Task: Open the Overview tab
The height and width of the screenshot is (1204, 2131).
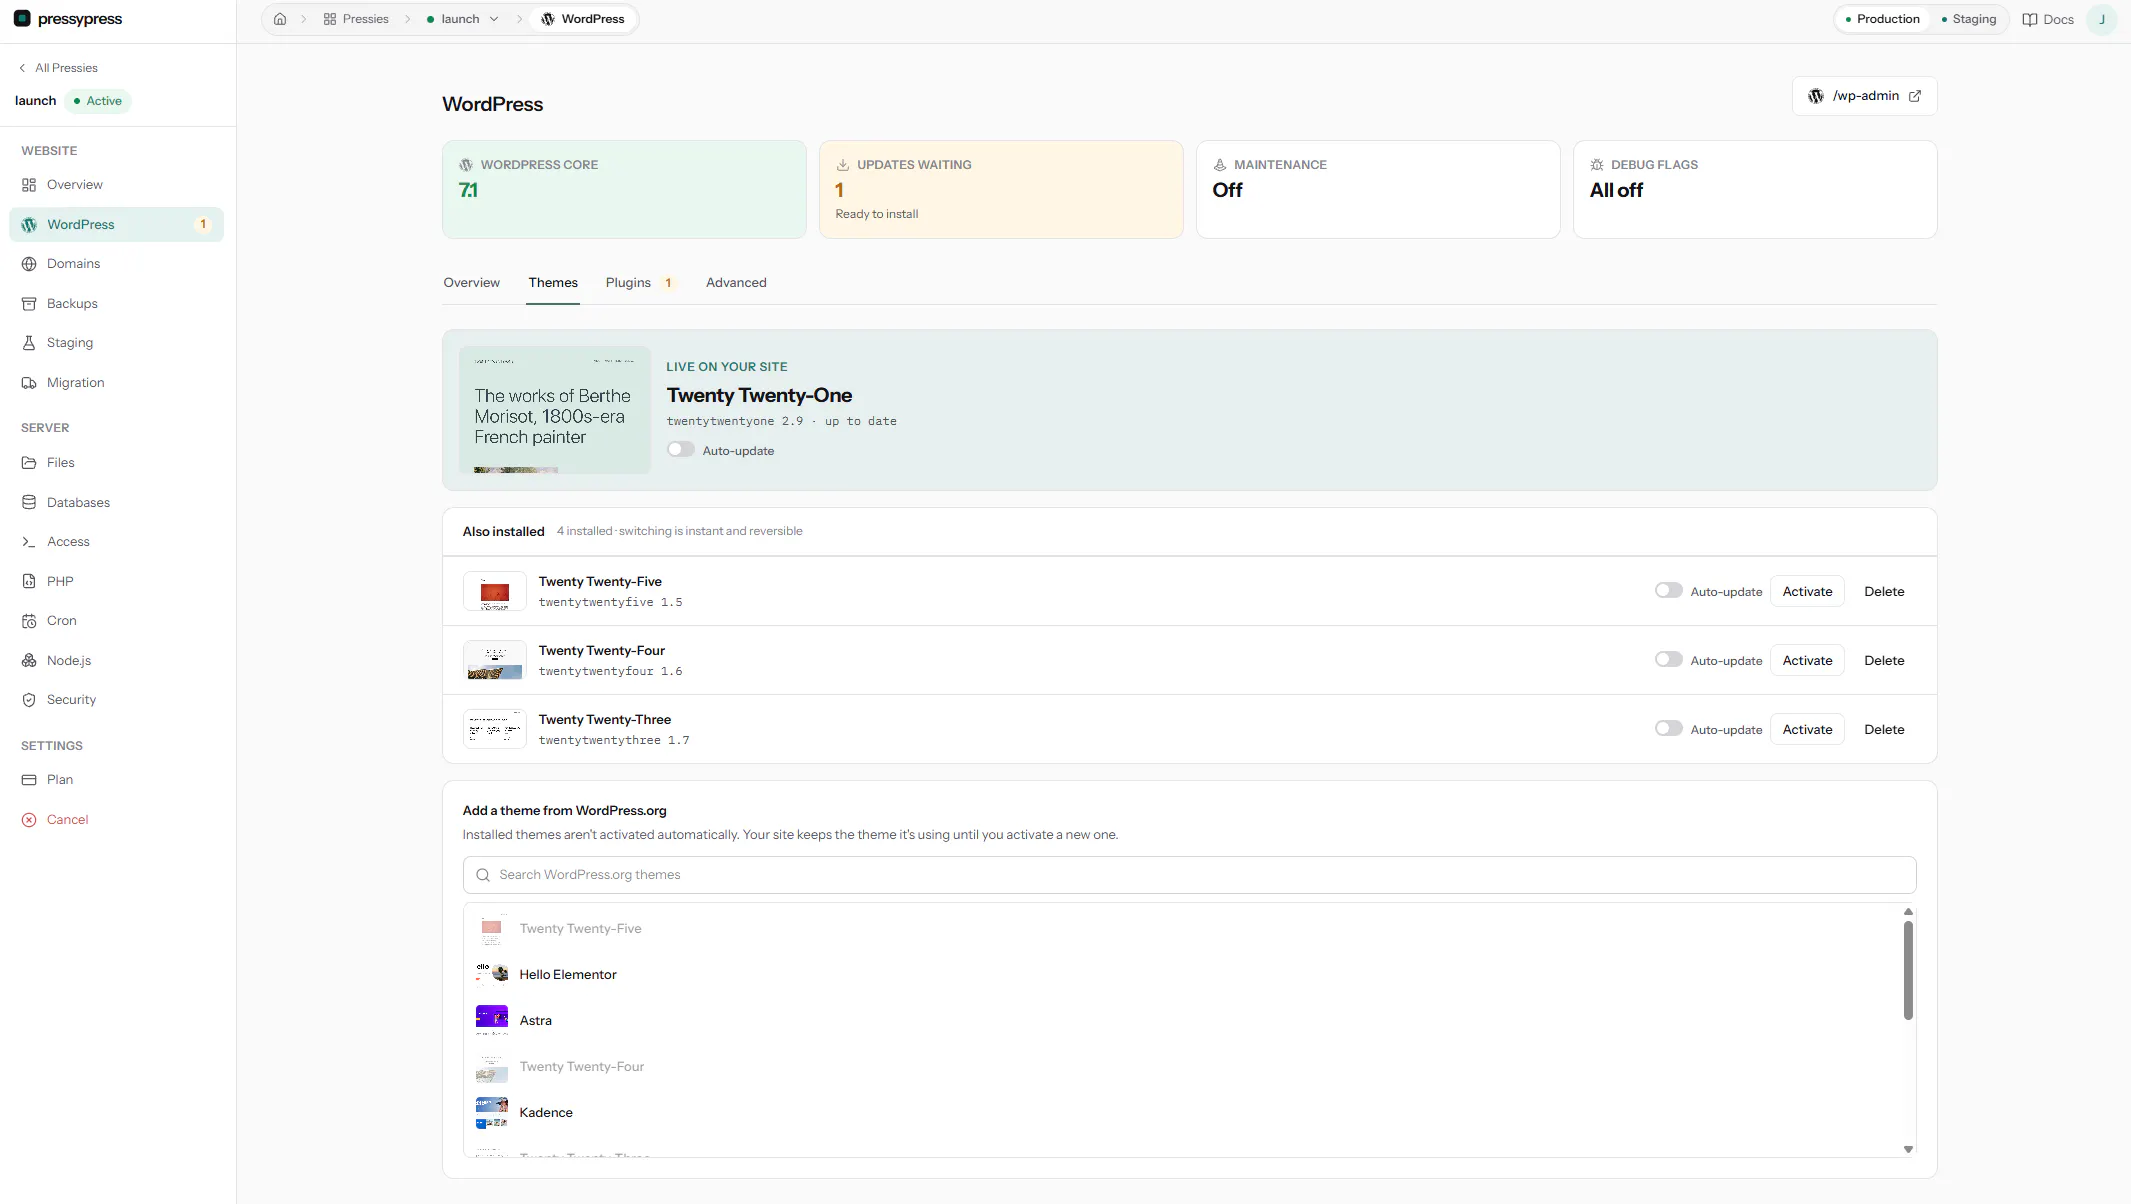Action: (471, 283)
